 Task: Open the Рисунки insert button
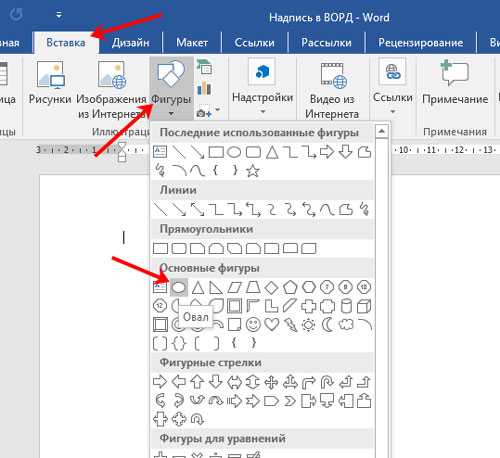click(x=50, y=84)
